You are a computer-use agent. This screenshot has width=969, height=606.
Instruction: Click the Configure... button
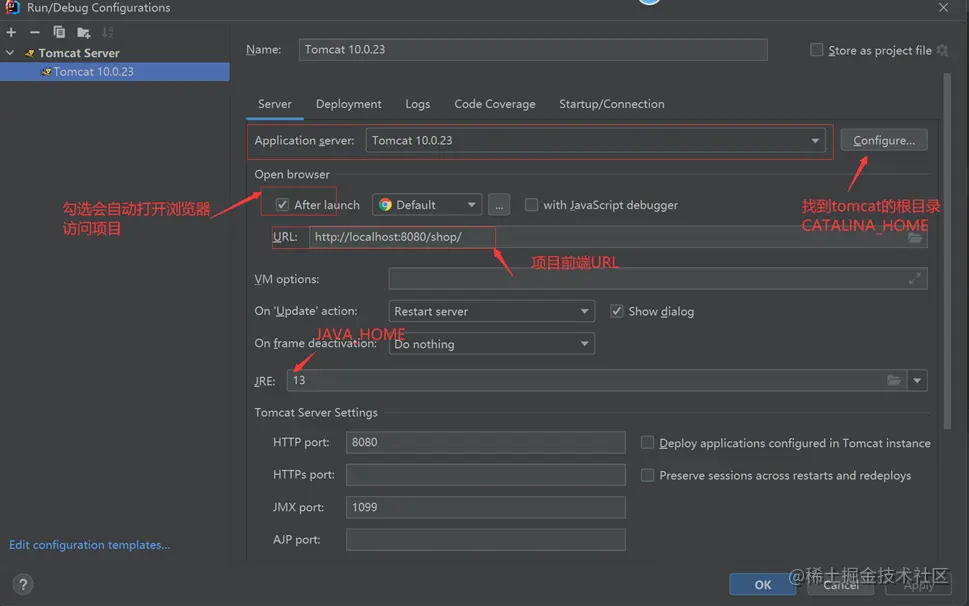click(883, 141)
